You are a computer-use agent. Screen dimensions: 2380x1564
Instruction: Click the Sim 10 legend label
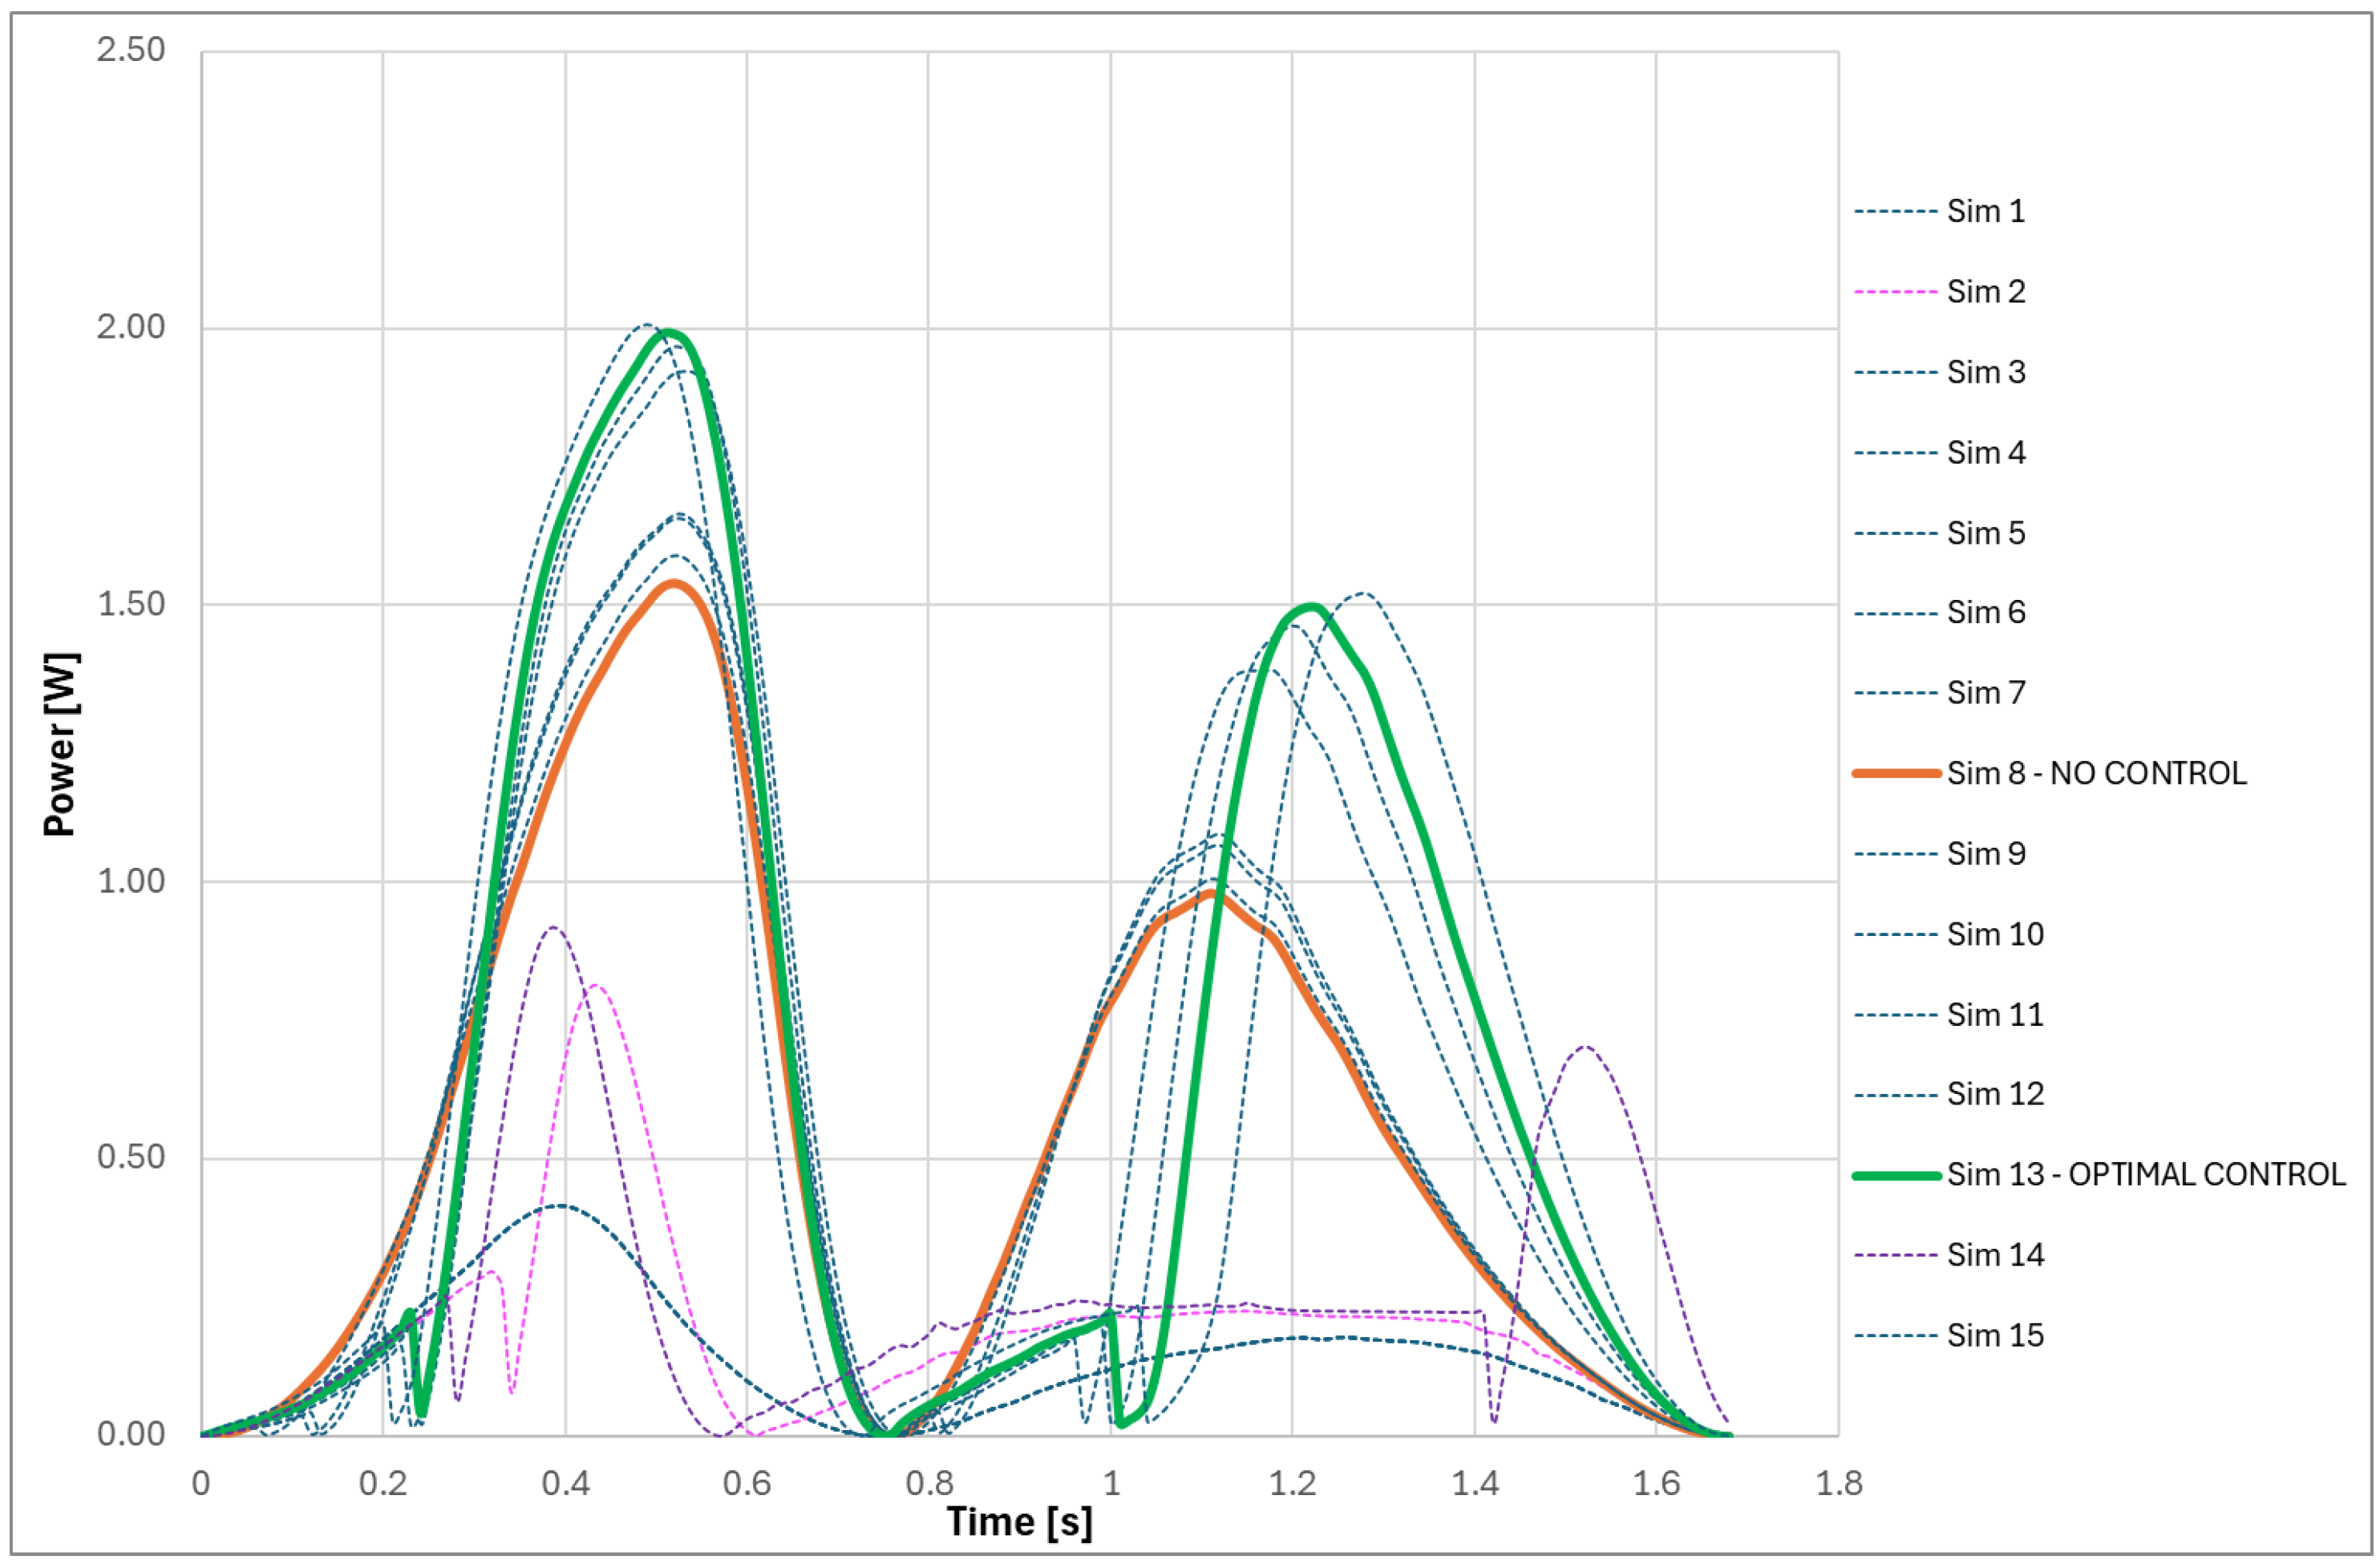[x=1994, y=934]
